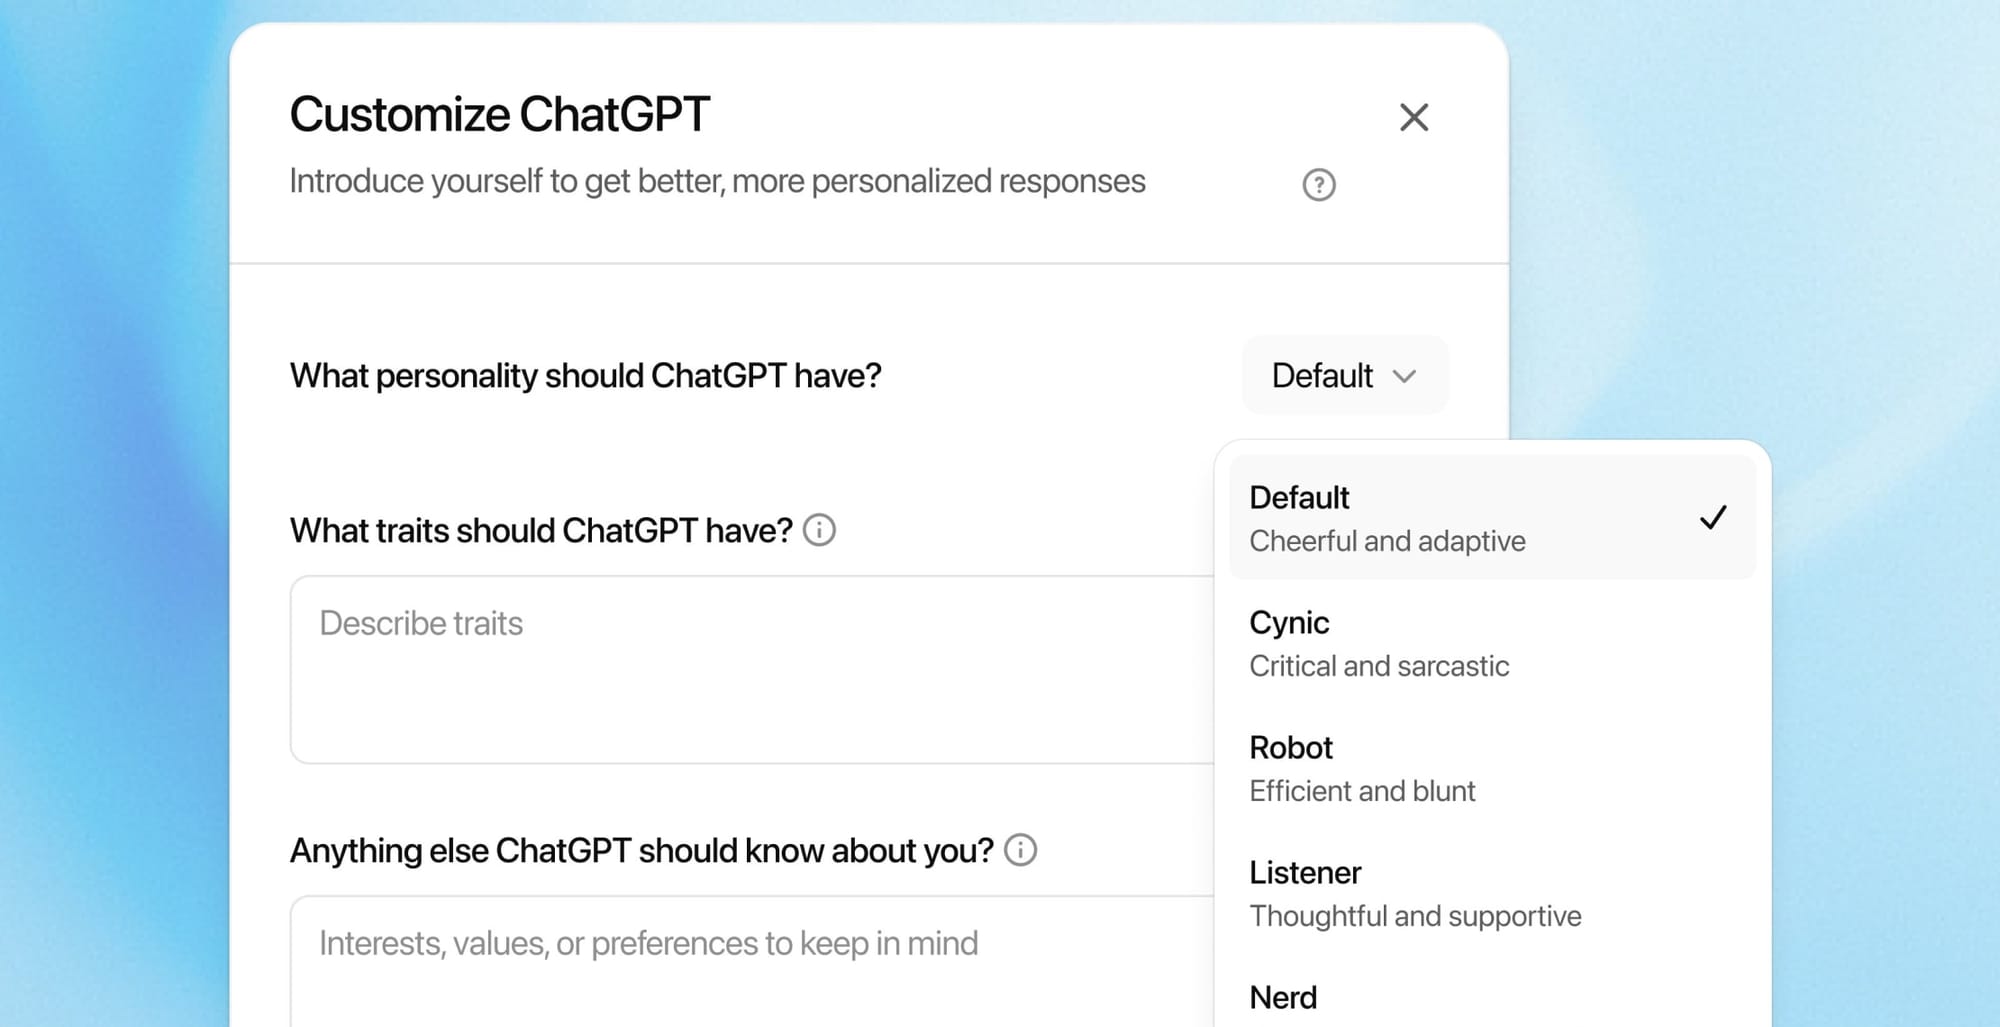Open the personality dropdown showing Default
This screenshot has height=1027, width=2000.
pos(1344,375)
